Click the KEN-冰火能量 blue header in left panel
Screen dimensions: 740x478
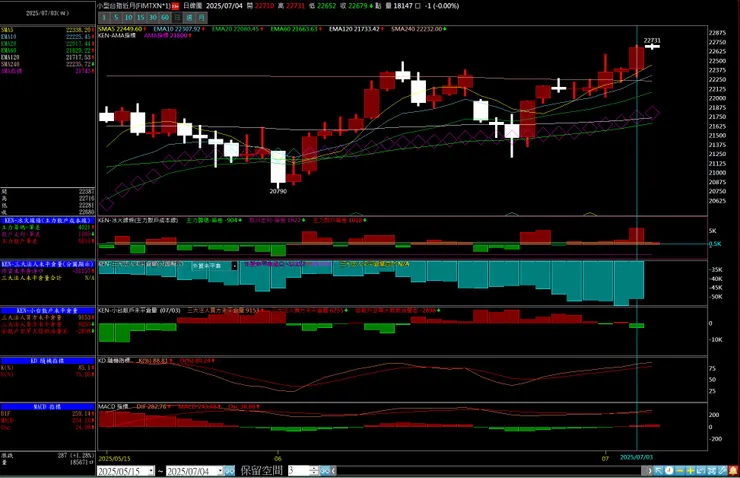click(48, 220)
